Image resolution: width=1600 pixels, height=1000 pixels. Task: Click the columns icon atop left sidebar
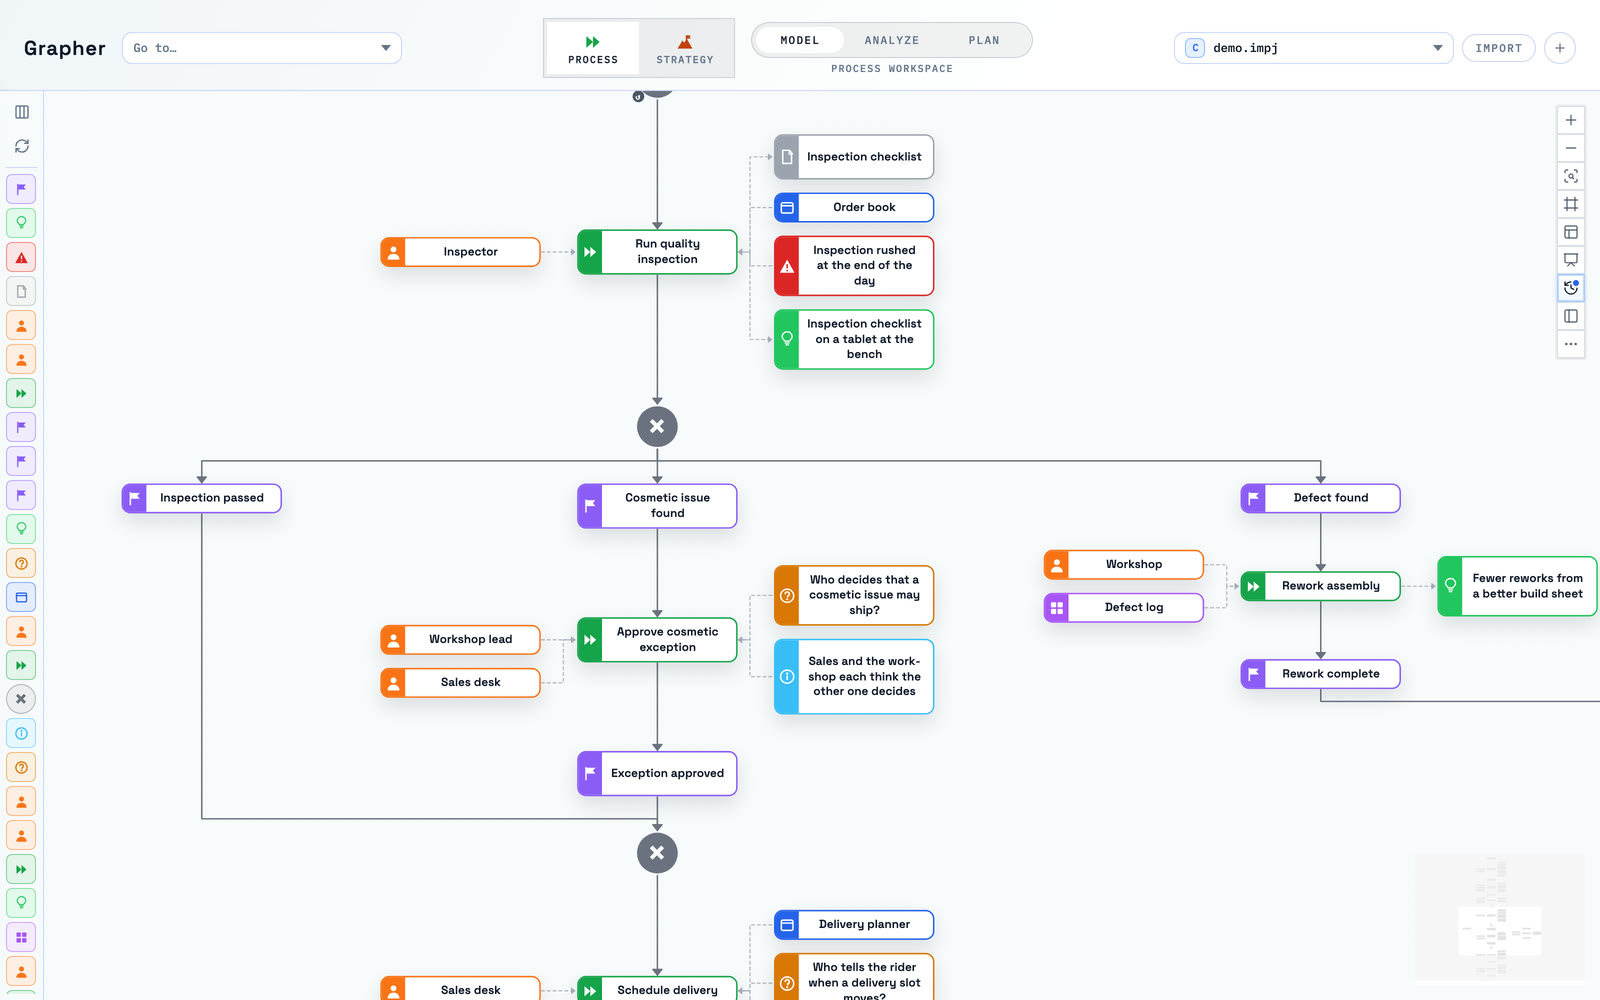tap(22, 112)
